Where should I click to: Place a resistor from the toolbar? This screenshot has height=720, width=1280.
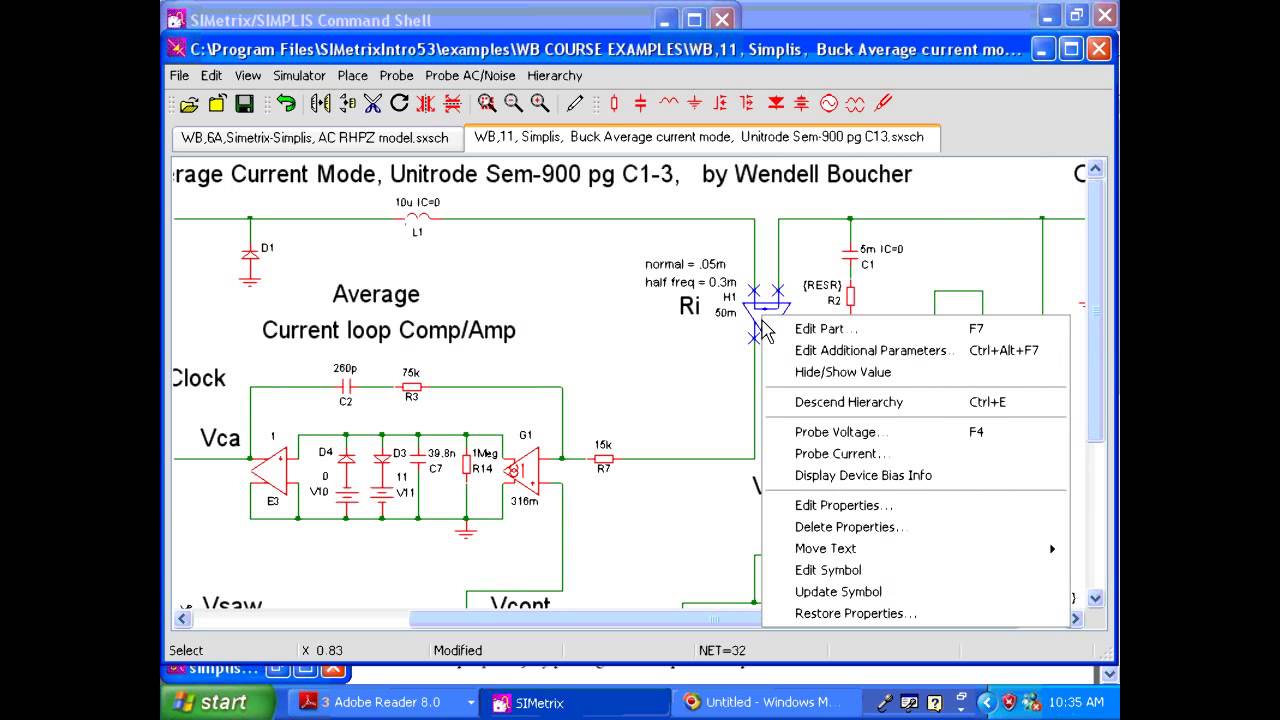point(614,103)
